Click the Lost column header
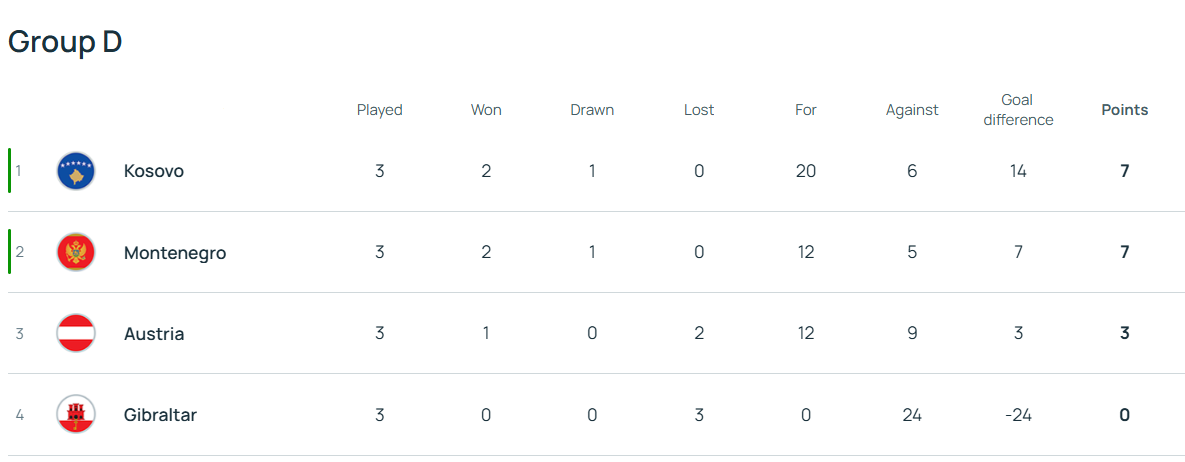1185x462 pixels. pos(699,110)
